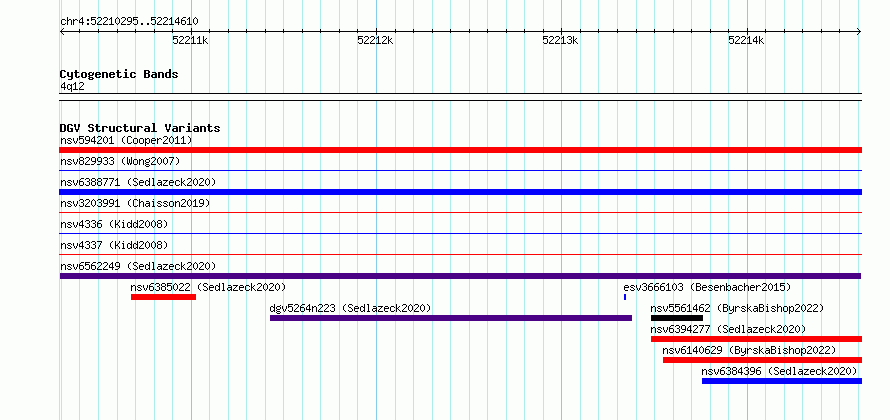890x420 pixels.
Task: Click nsv6140629 (ByrskaBishop2022) label
Action: click(x=749, y=350)
